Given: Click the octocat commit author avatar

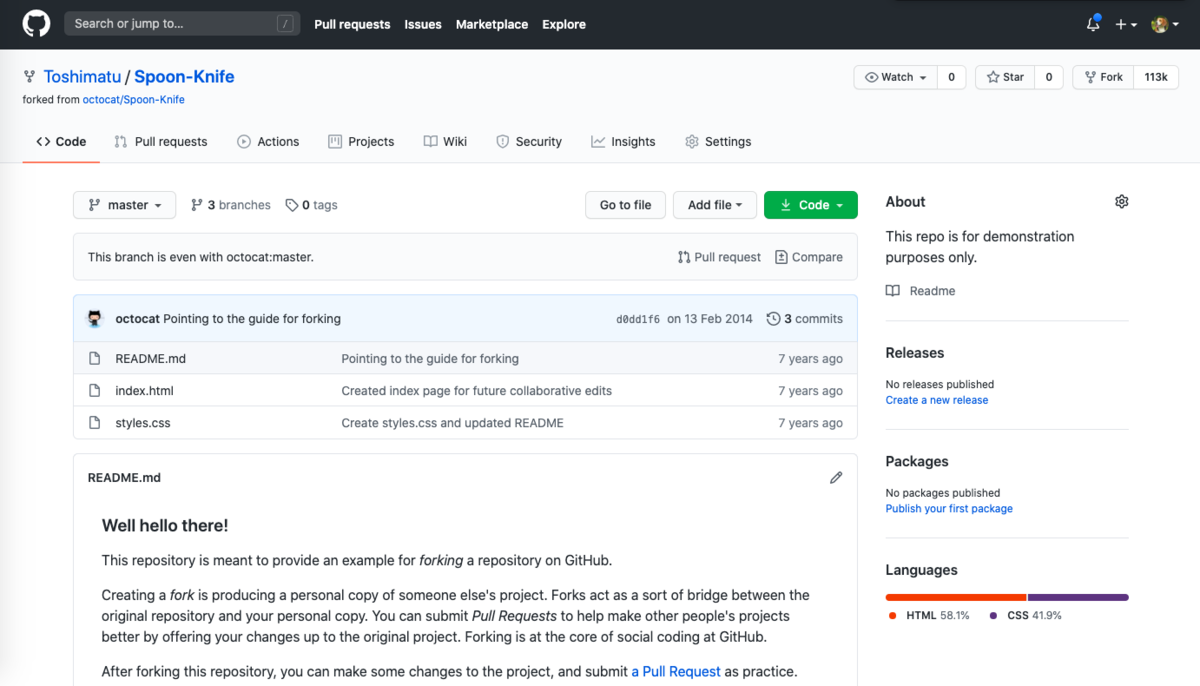Looking at the screenshot, I should coord(95,319).
